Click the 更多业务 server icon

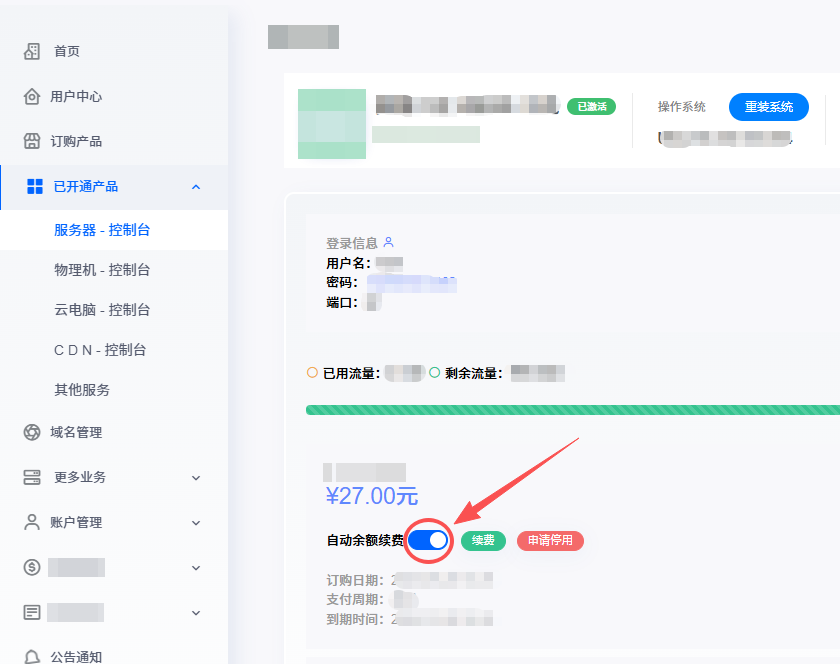[32, 477]
